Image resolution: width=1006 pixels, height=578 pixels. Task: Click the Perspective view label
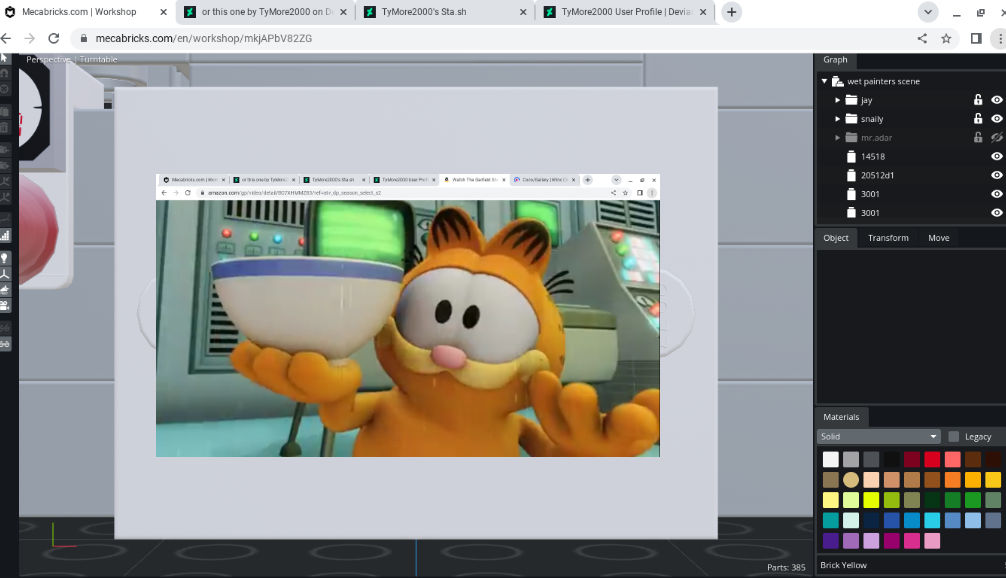click(x=48, y=59)
